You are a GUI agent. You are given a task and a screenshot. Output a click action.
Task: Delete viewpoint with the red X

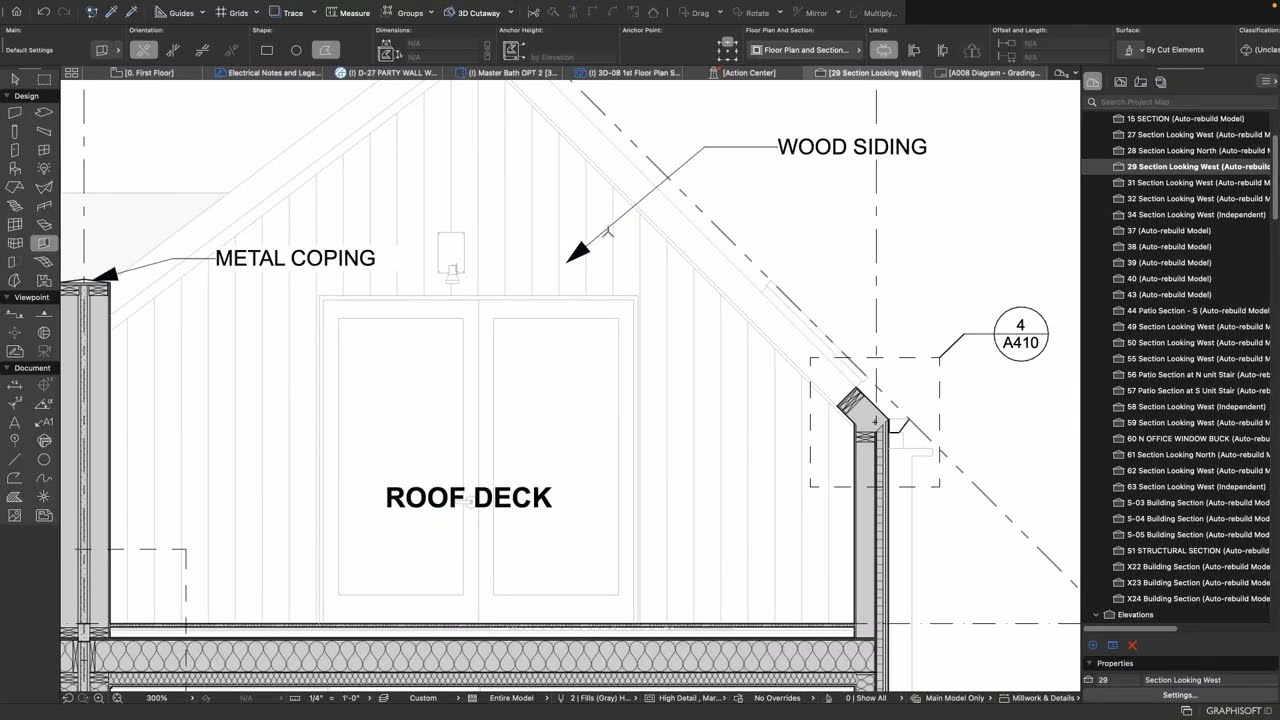1132,646
